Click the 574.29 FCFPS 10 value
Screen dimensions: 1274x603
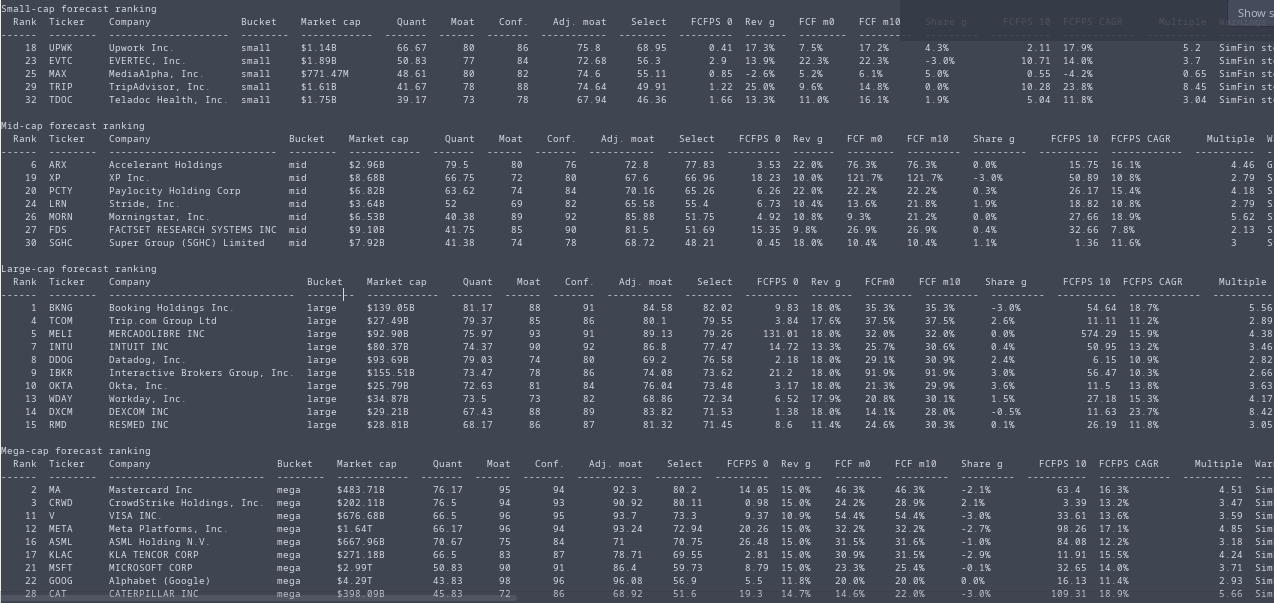coord(1099,334)
